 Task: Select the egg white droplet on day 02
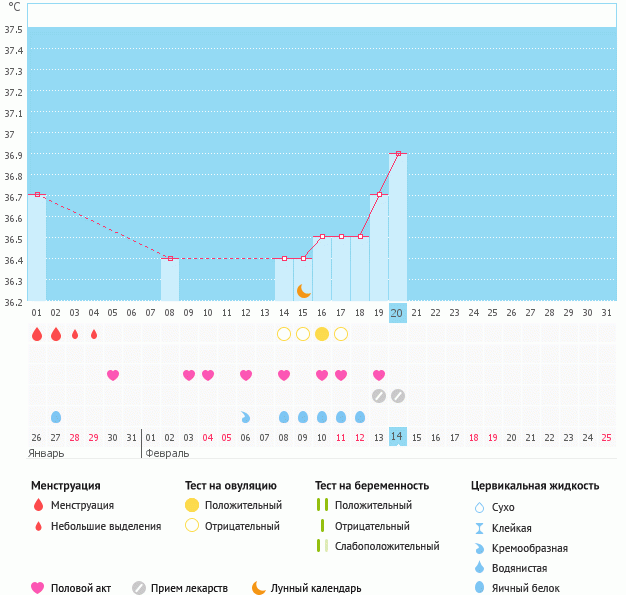tap(56, 416)
